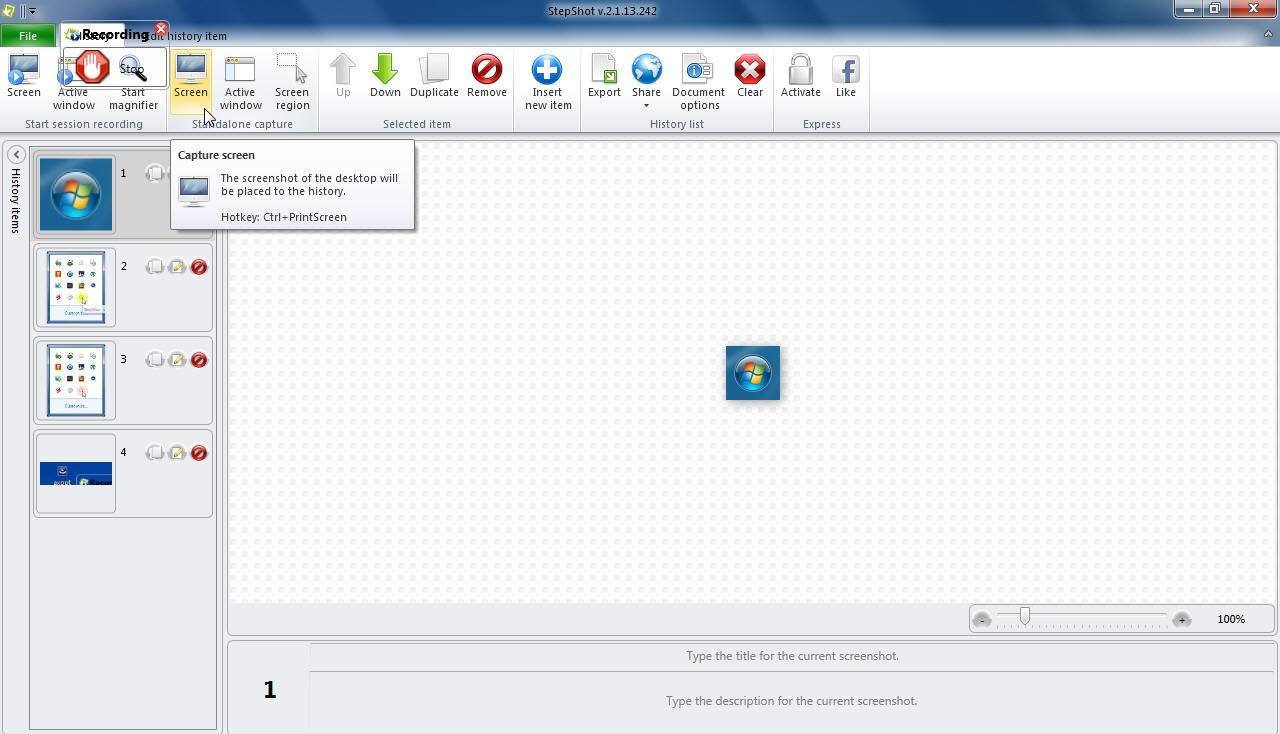
Task: Select history item 1 Windows logo thumbnail
Action: 76,194
